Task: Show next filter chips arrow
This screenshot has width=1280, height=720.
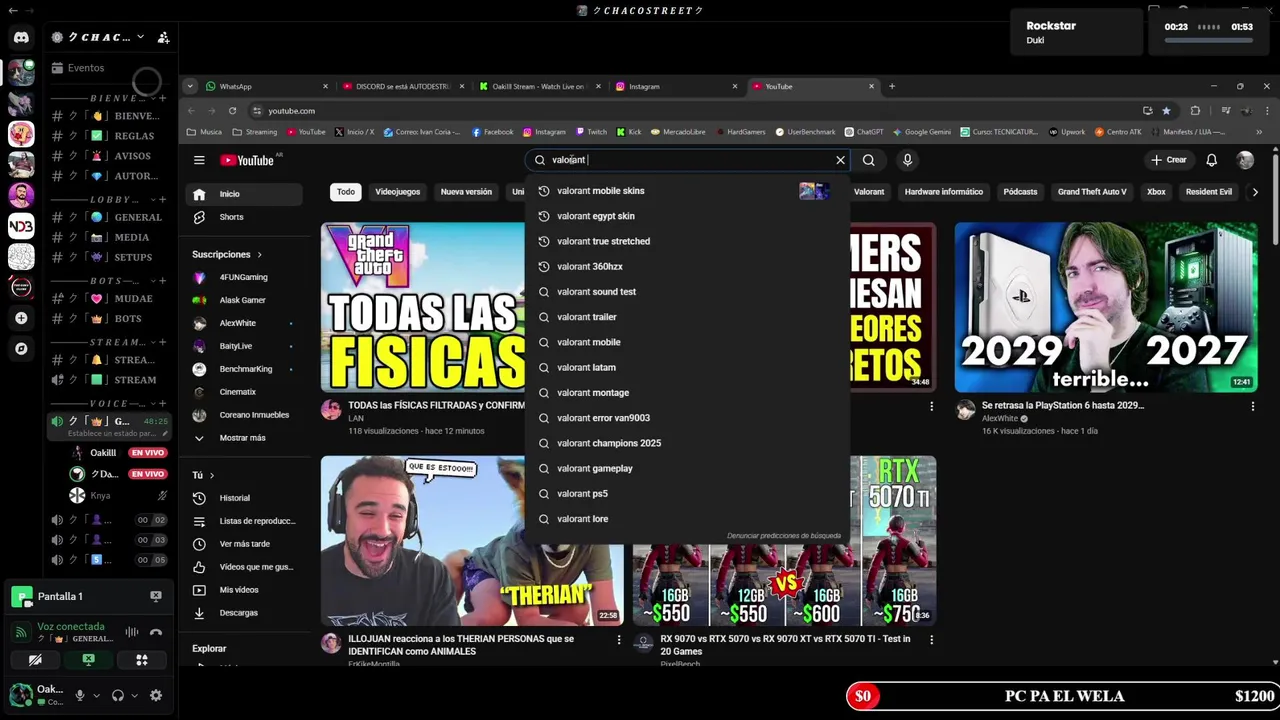Action: 1255,192
